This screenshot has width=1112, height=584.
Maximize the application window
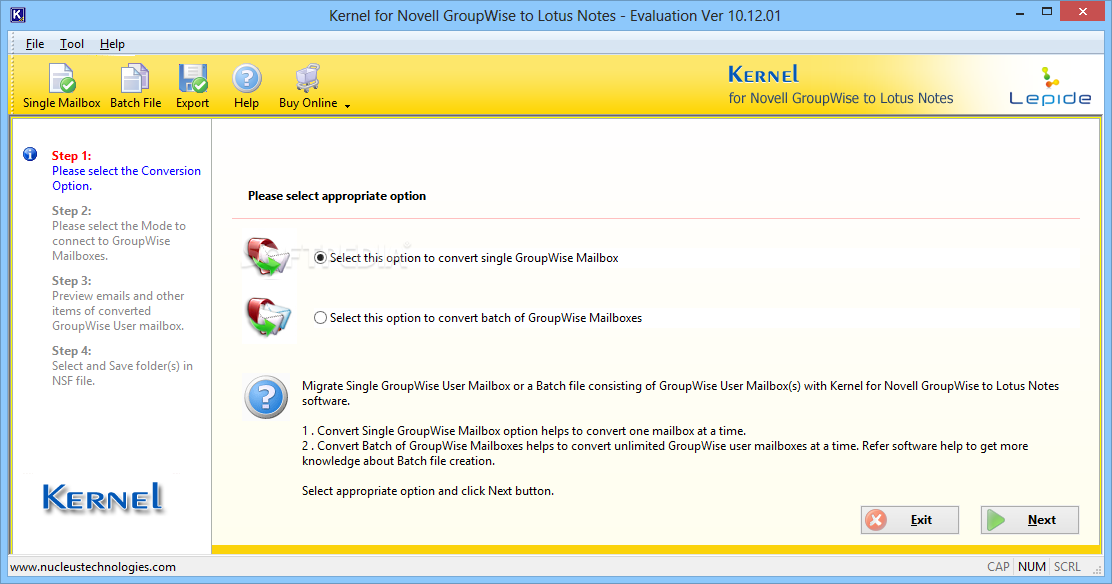[1047, 12]
